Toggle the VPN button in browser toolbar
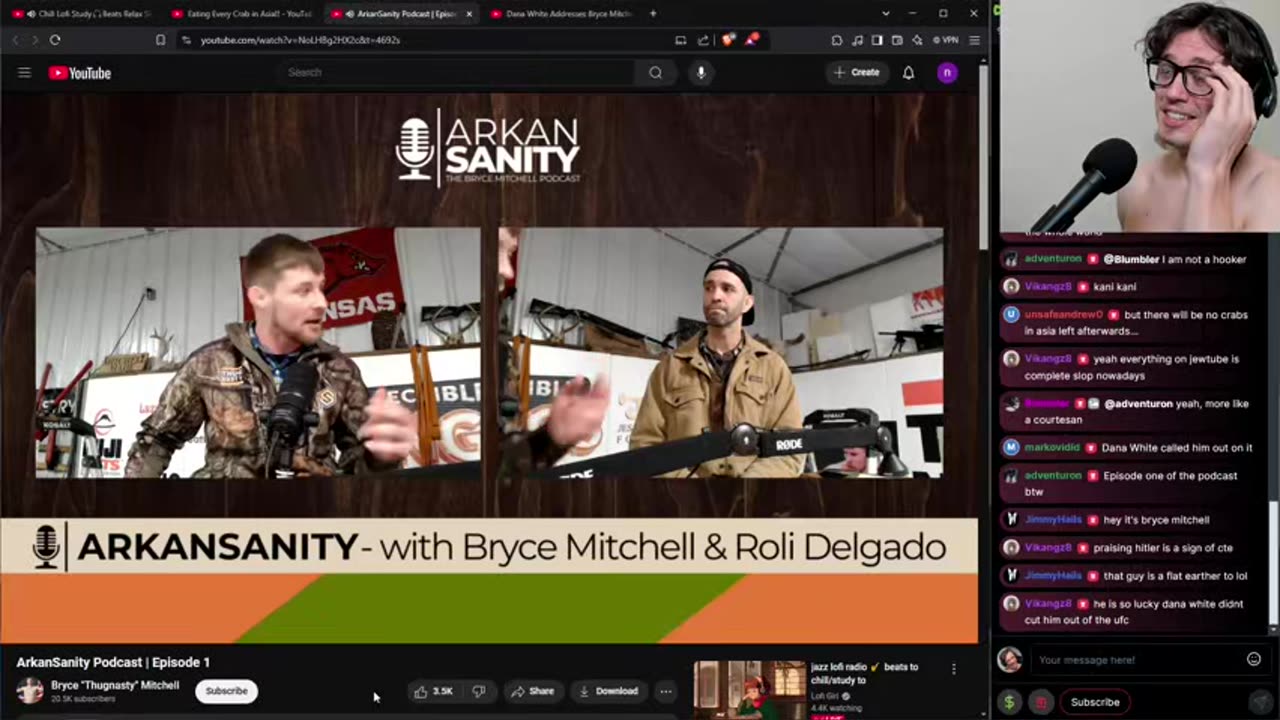 (946, 40)
